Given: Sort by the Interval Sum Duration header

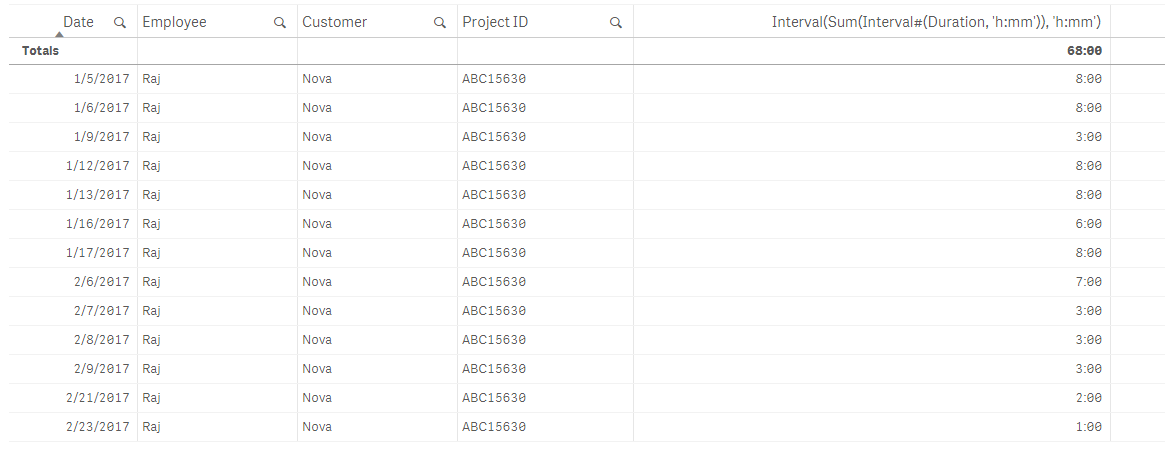Looking at the screenshot, I should tap(936, 22).
